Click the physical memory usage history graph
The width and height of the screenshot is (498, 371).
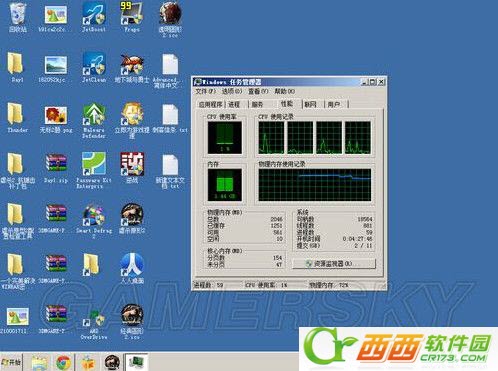pyautogui.click(x=314, y=184)
